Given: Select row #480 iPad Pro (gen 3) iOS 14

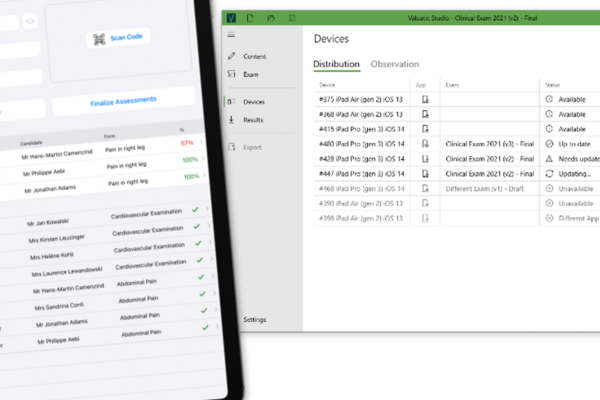Looking at the screenshot, I should 457,144.
